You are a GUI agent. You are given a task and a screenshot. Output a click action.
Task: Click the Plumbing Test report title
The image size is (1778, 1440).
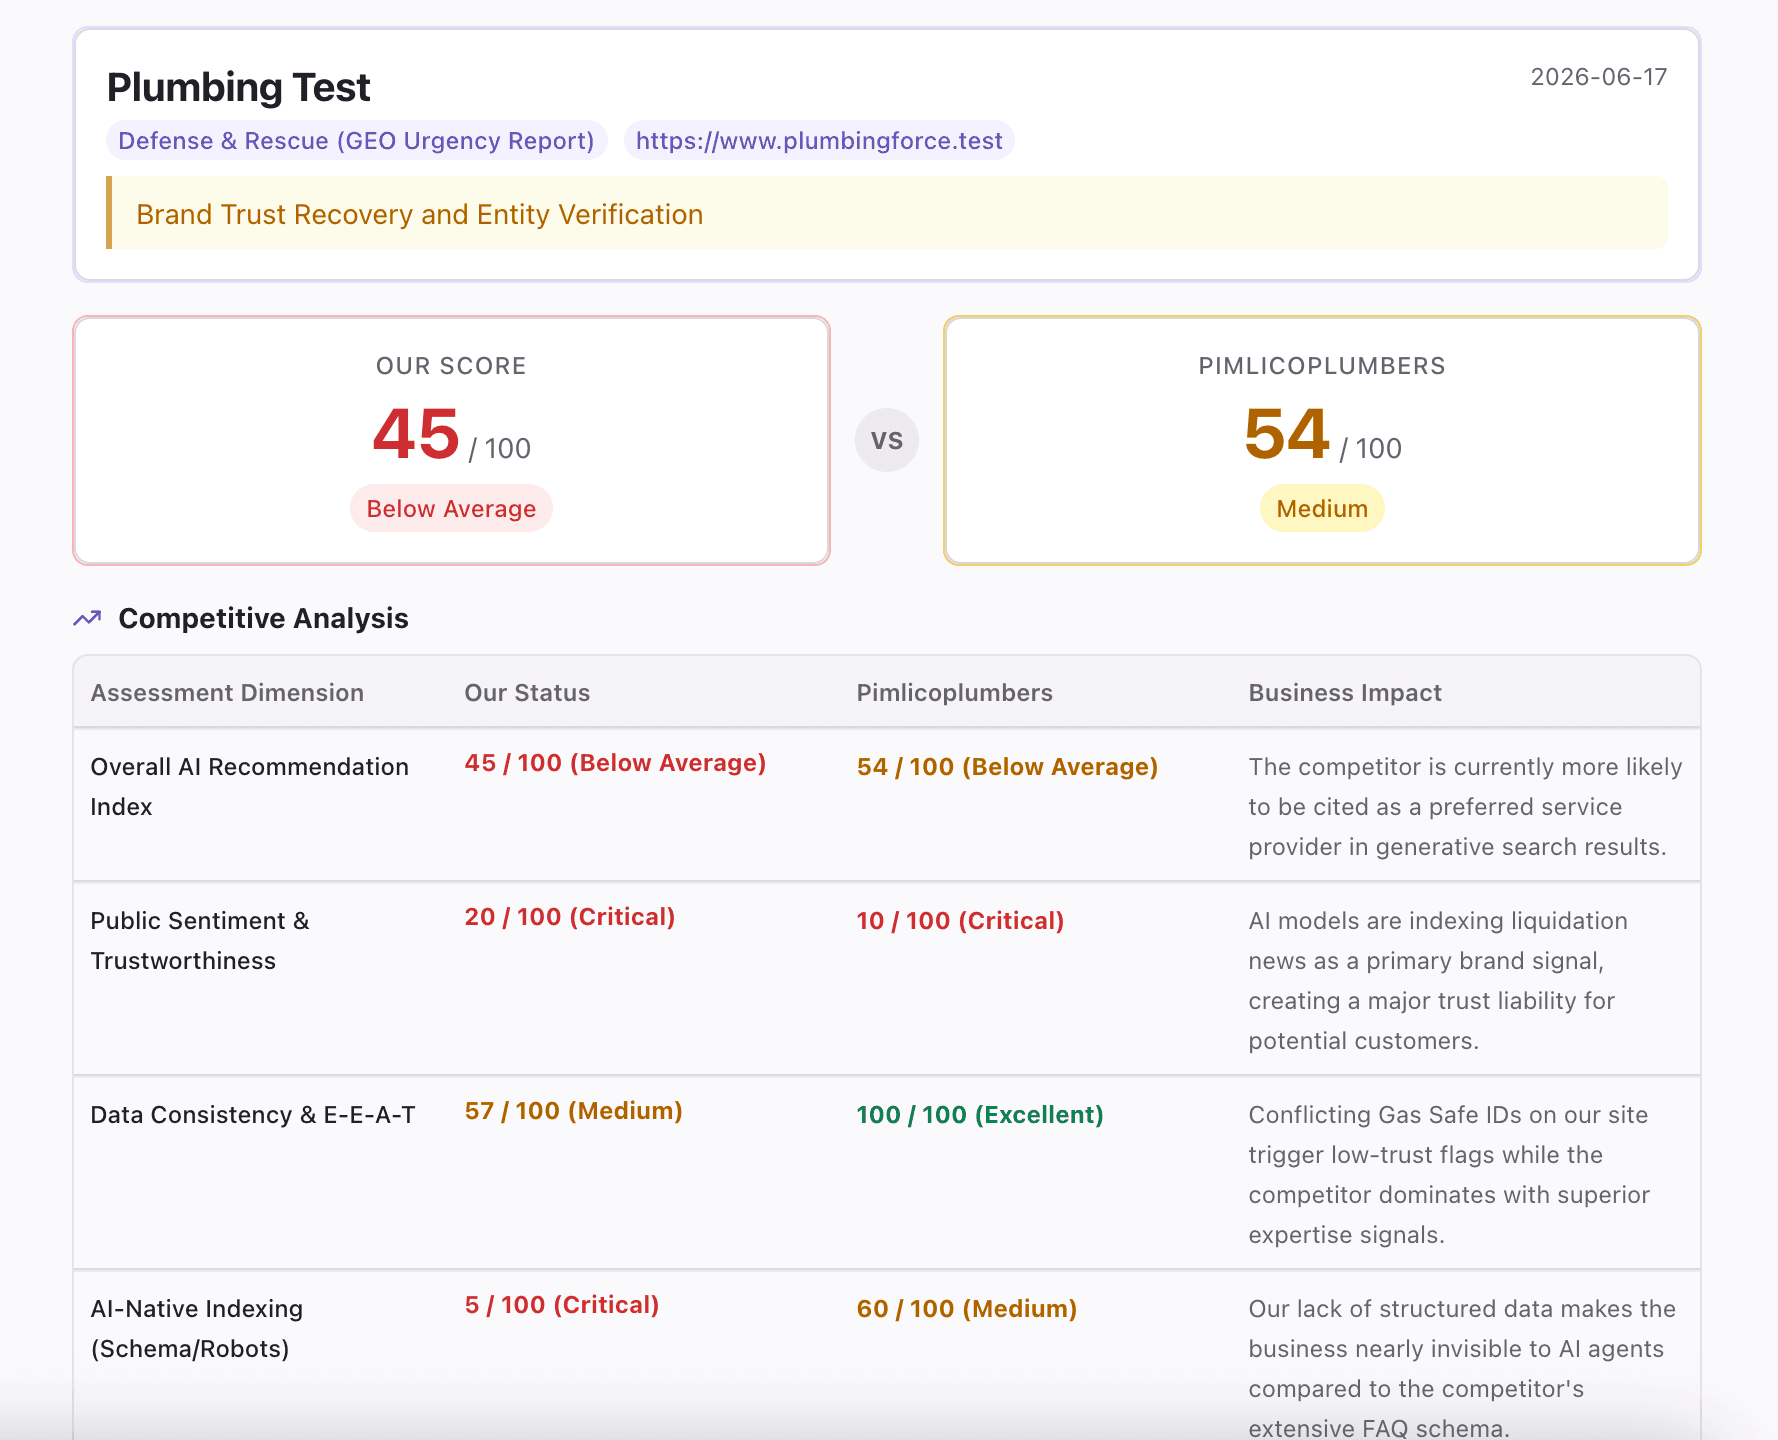[238, 87]
